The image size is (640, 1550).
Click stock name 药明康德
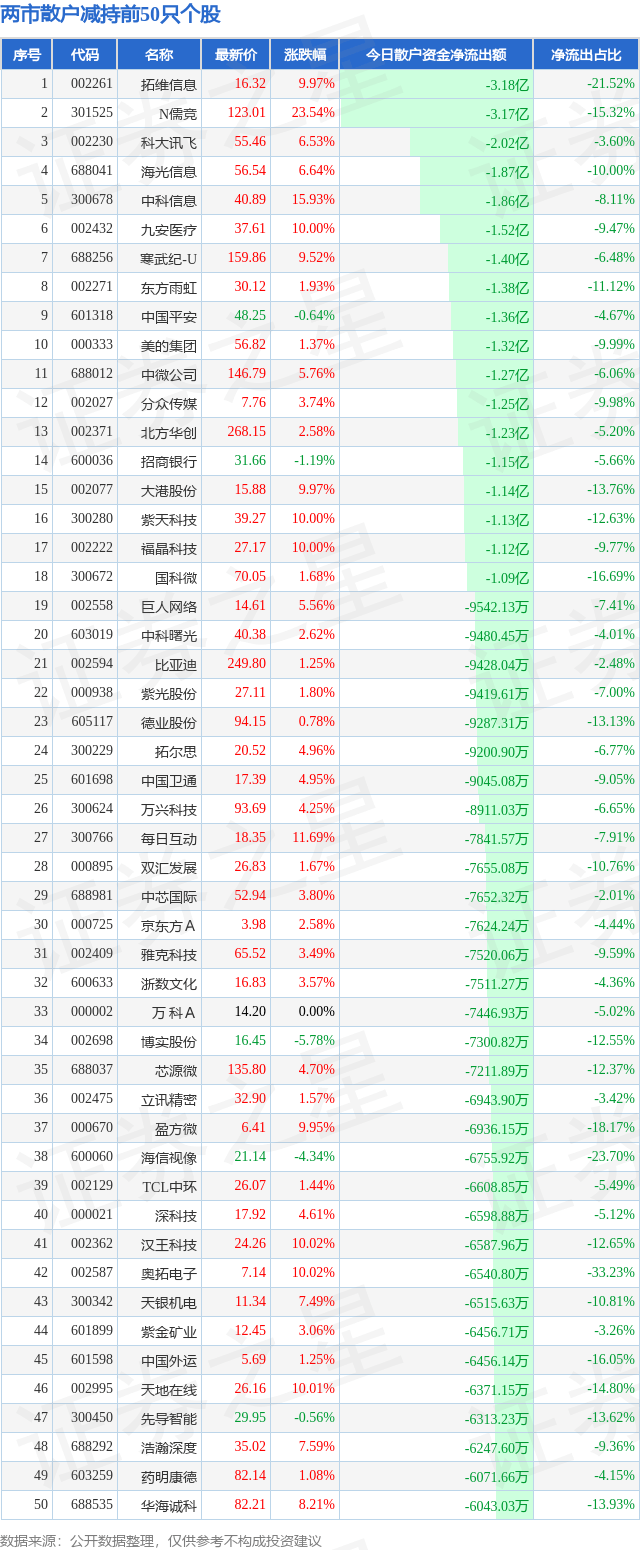[x=169, y=1476]
